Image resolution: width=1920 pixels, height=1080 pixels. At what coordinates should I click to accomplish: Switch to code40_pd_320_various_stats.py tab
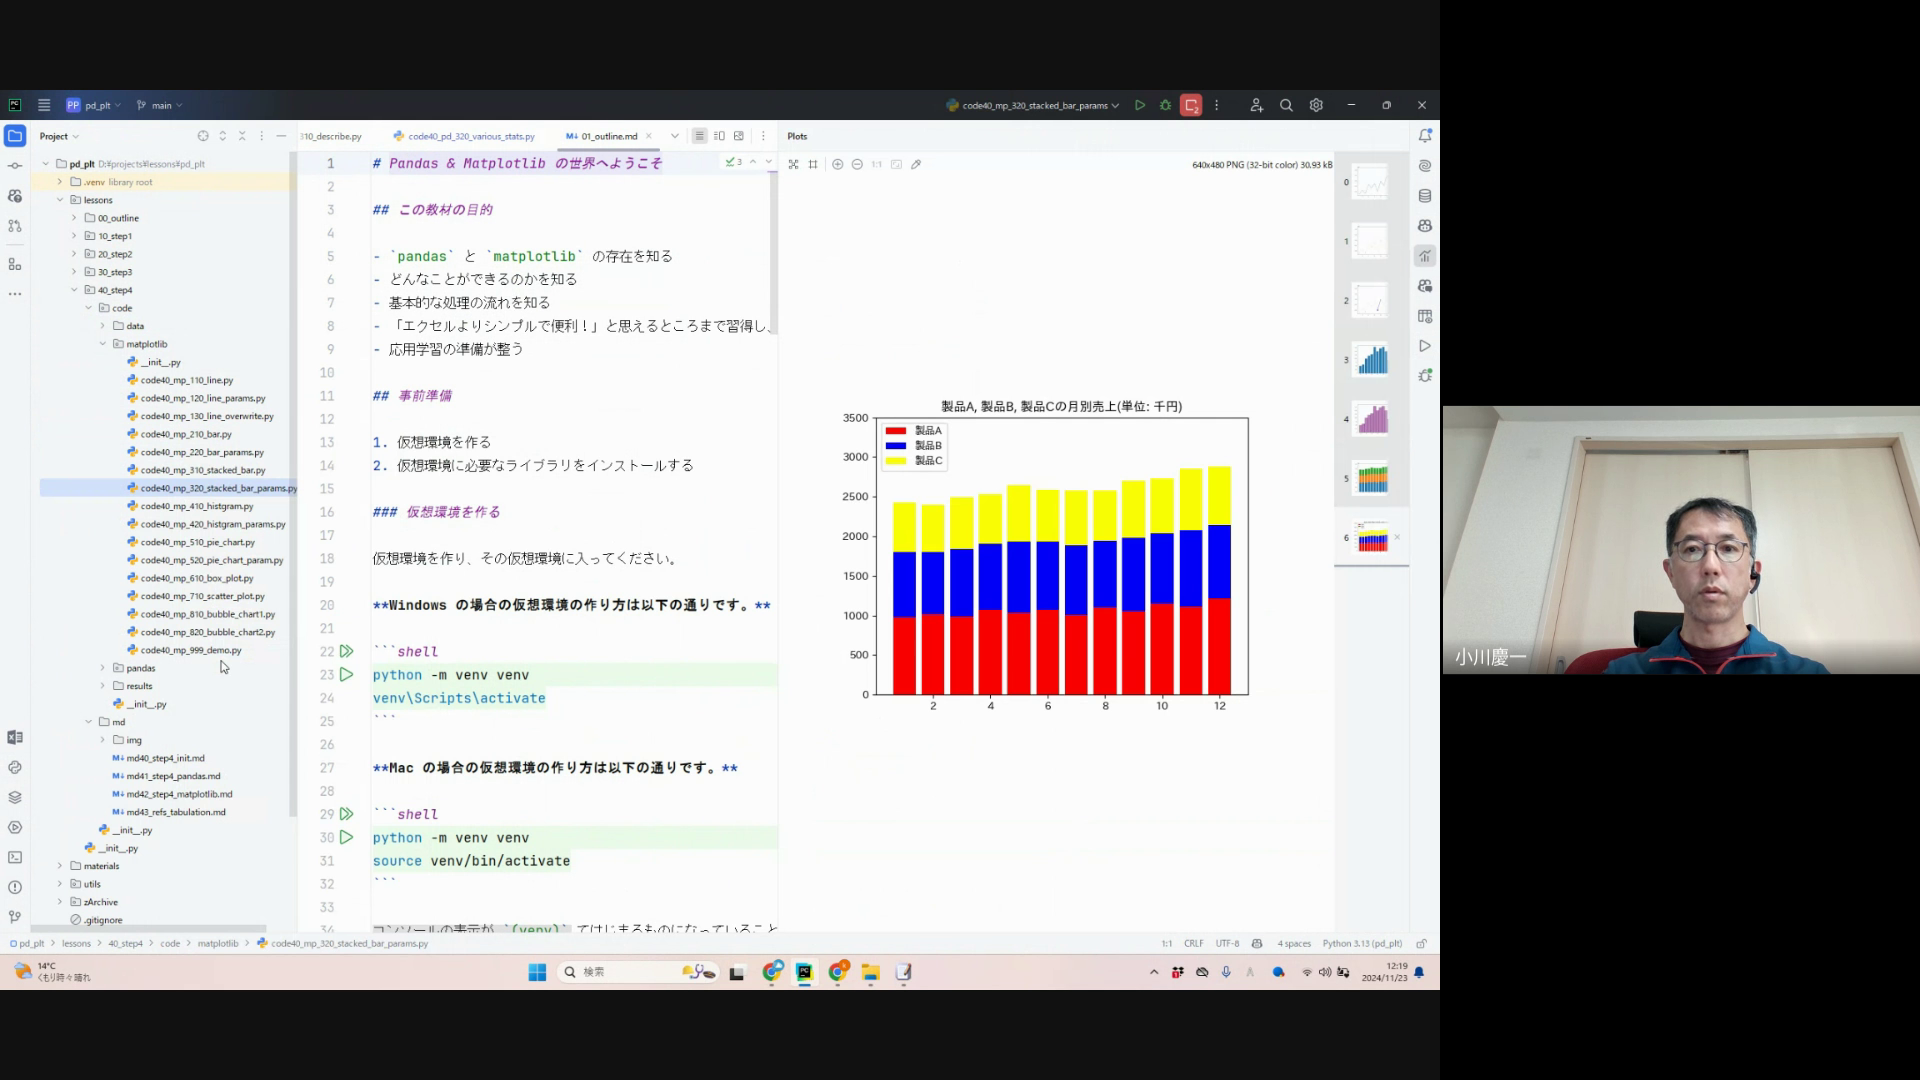470,136
